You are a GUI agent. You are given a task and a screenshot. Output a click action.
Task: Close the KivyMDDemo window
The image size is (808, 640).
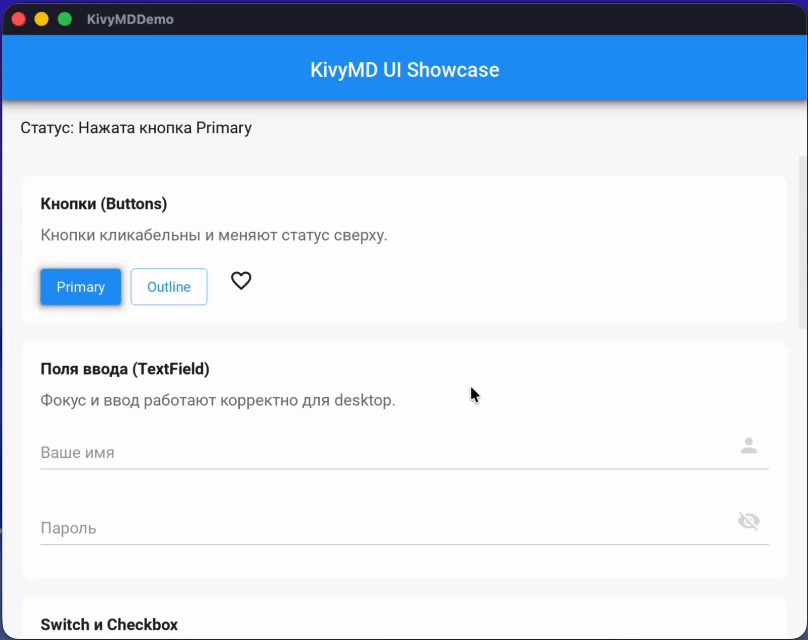(x=18, y=19)
